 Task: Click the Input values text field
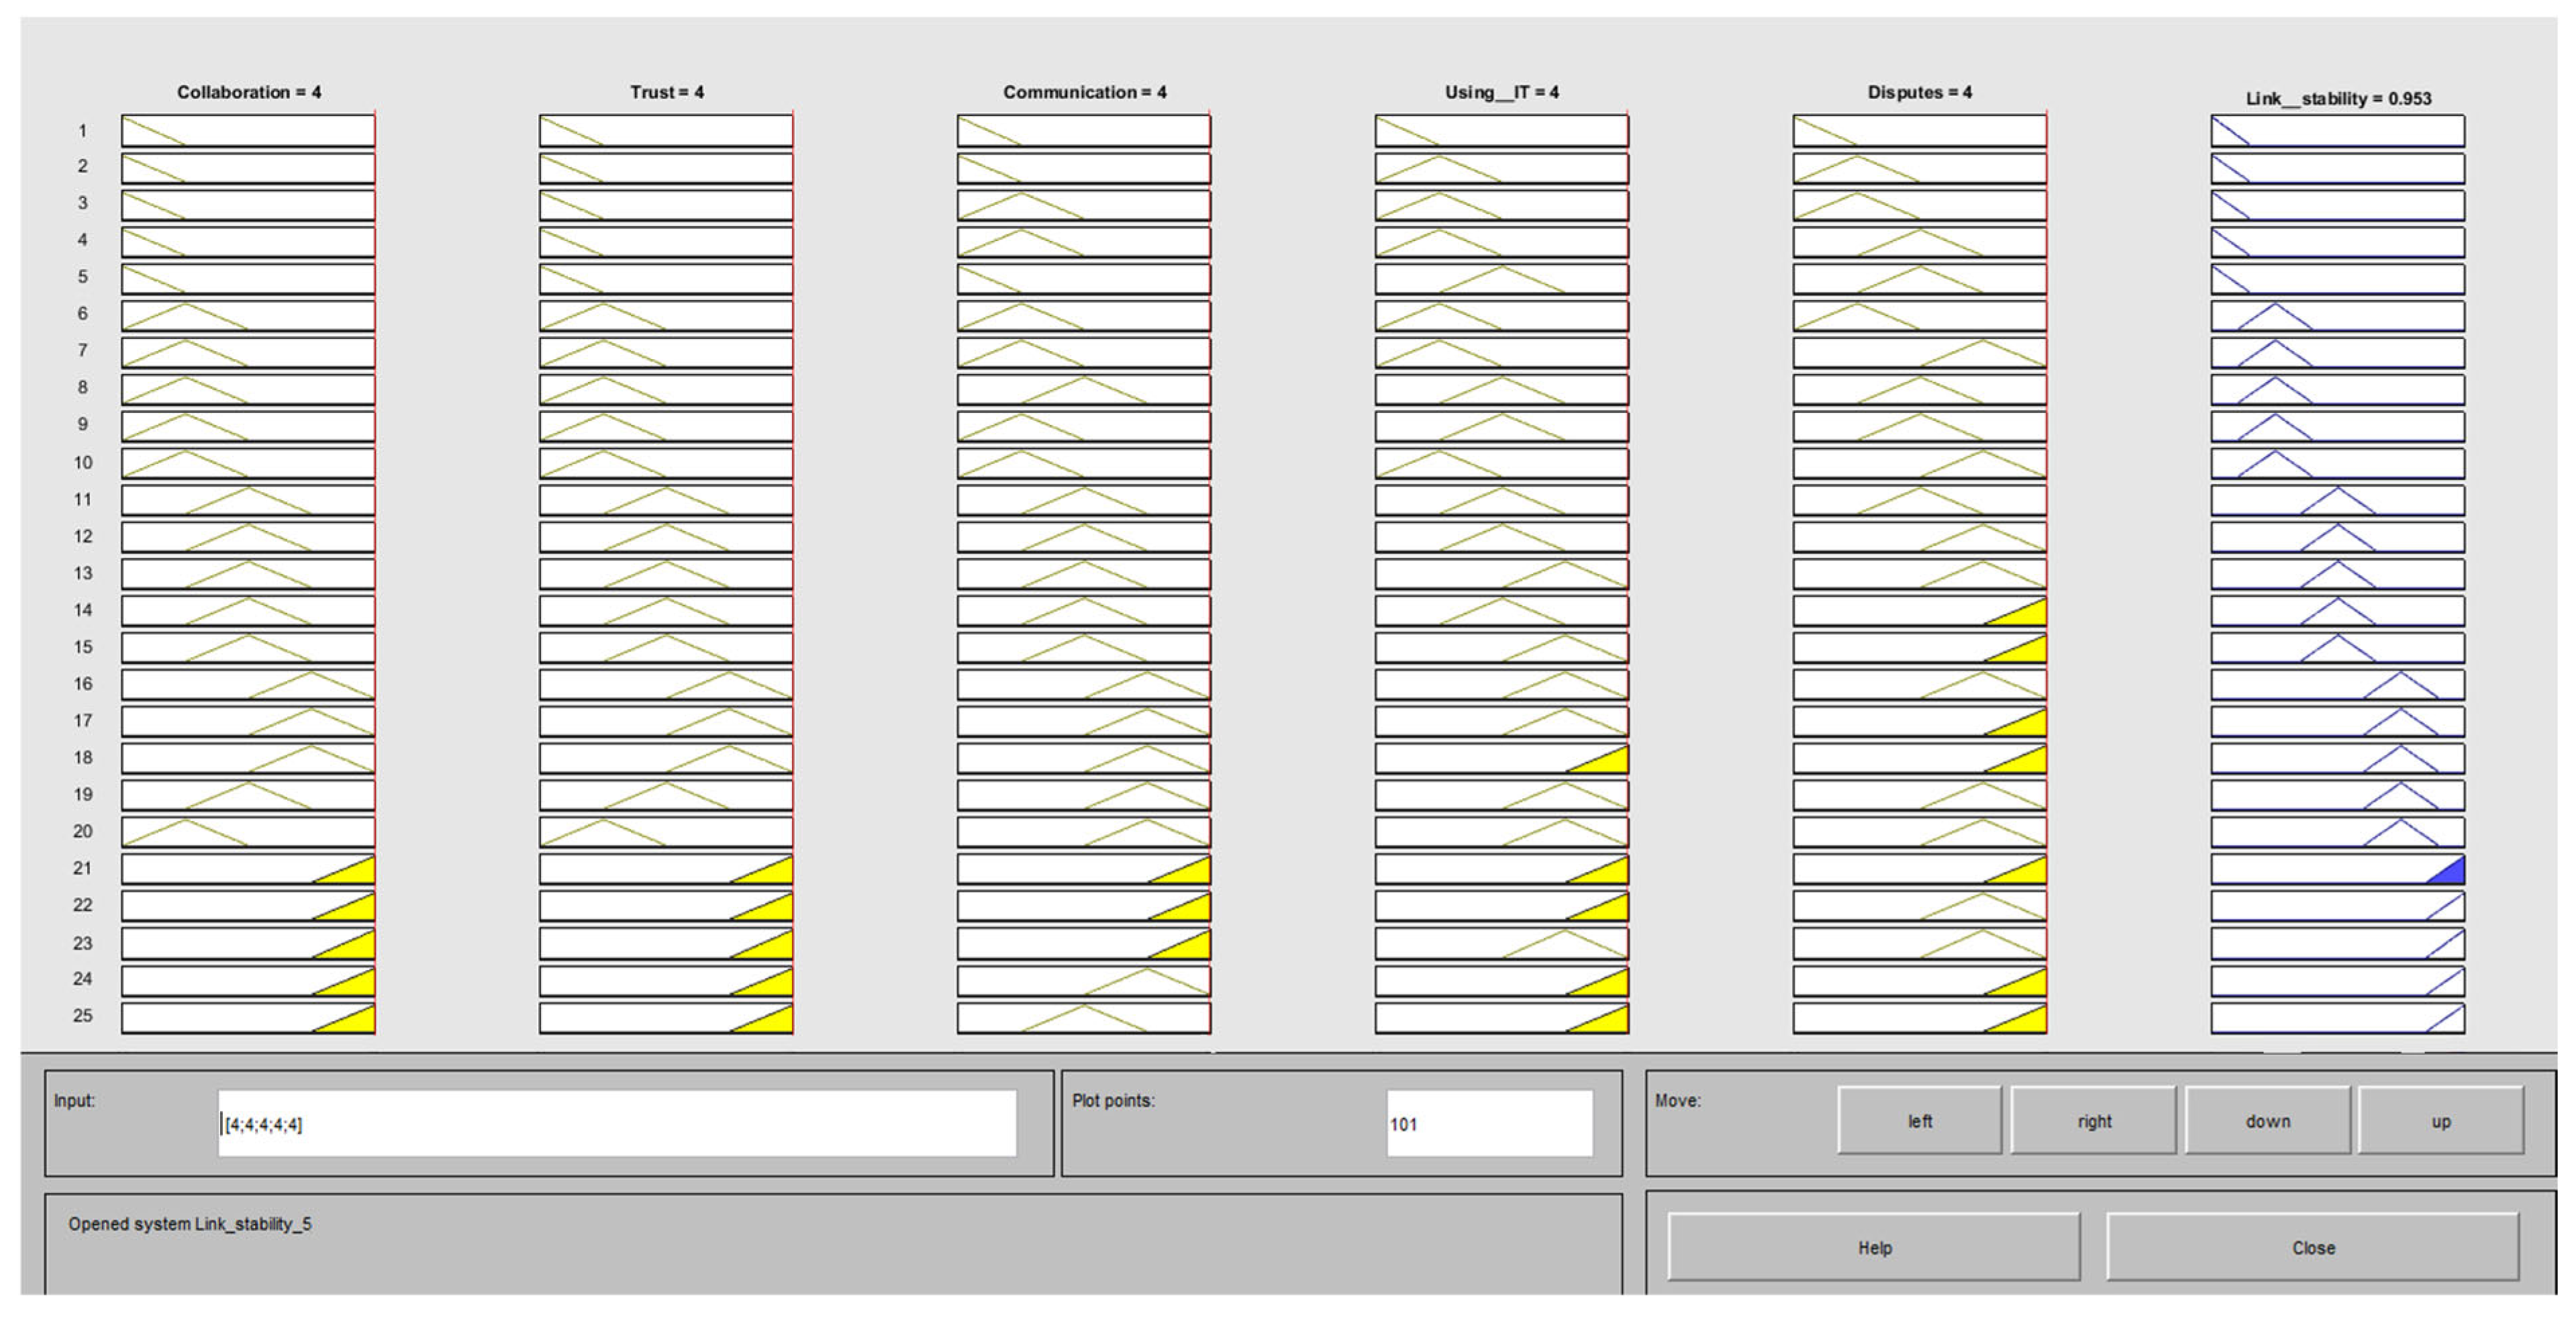616,1124
